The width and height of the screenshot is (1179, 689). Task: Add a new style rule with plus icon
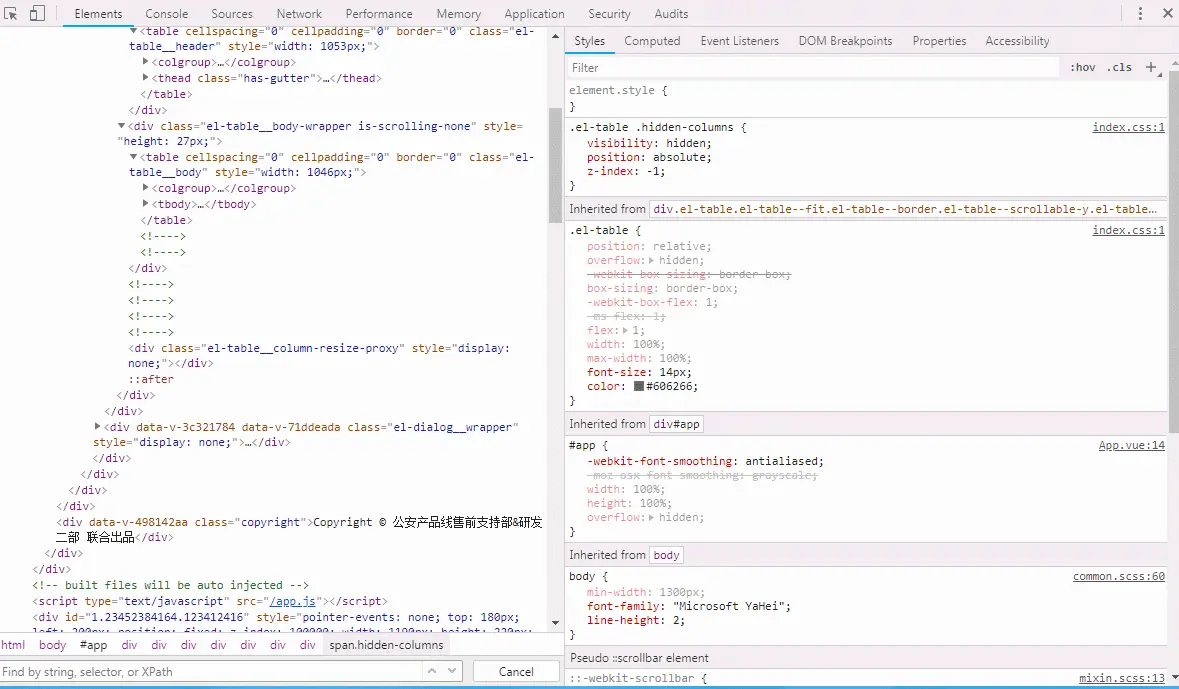[x=1150, y=67]
